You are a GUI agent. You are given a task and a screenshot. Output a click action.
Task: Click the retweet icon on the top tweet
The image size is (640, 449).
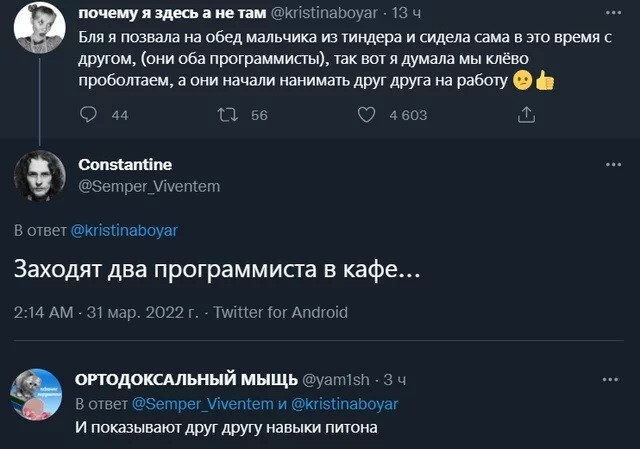point(227,115)
